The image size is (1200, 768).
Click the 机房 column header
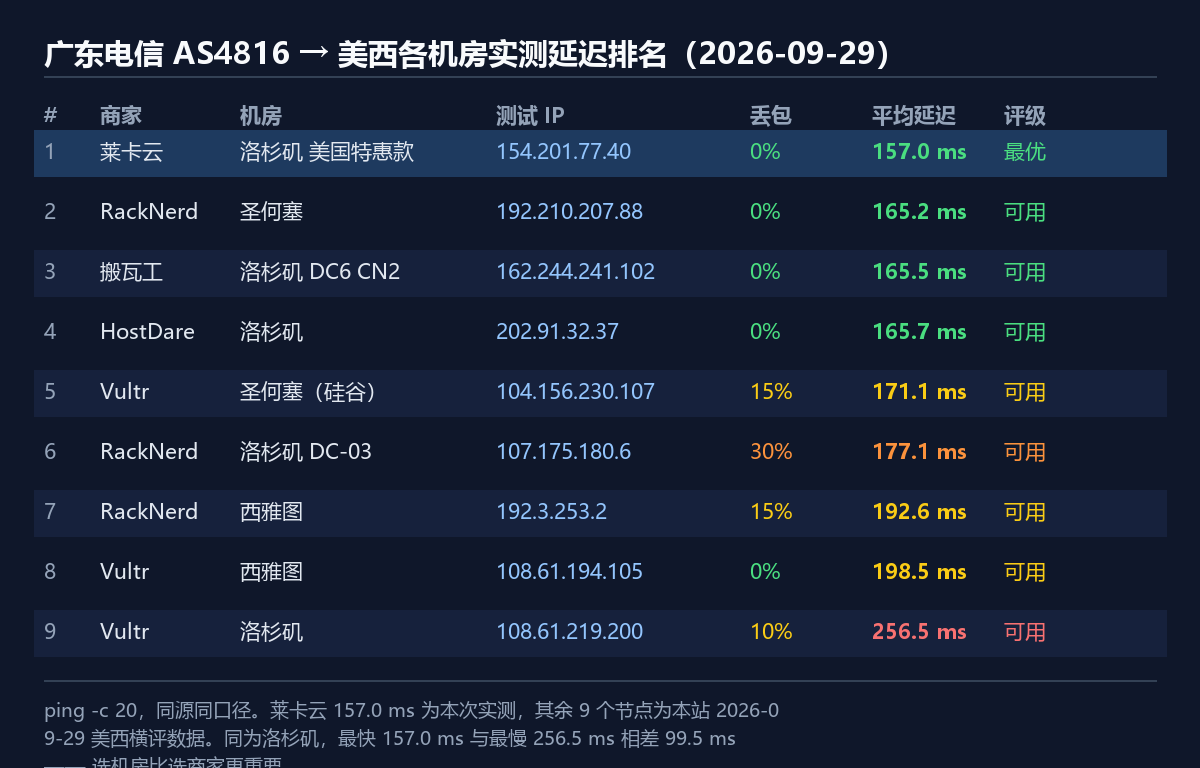(260, 116)
